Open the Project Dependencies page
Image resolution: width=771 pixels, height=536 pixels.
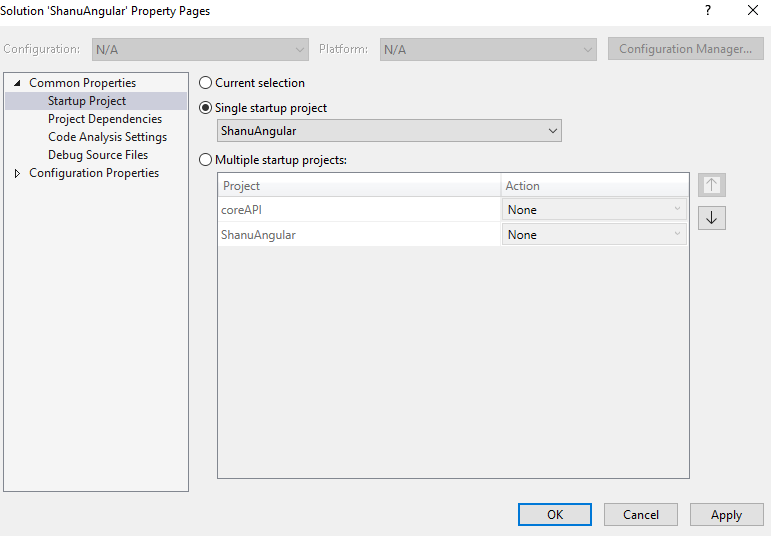pyautogui.click(x=105, y=119)
